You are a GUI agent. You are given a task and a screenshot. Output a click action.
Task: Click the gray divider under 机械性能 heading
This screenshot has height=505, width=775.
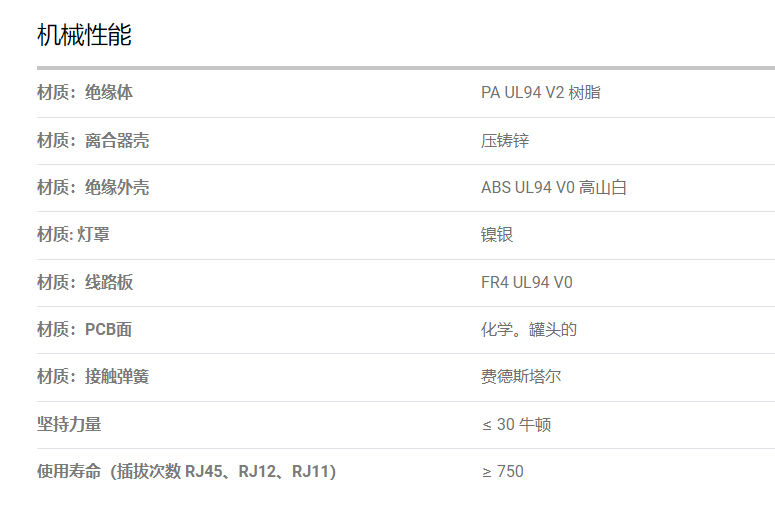pyautogui.click(x=406, y=68)
